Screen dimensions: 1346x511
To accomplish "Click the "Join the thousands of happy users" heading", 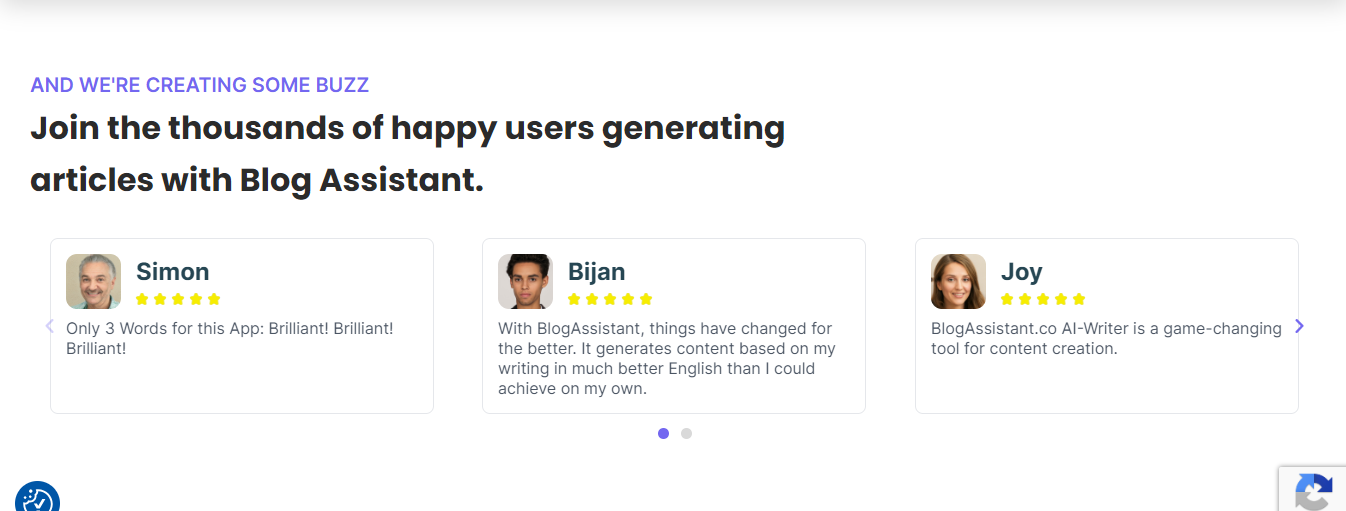I will [407, 154].
